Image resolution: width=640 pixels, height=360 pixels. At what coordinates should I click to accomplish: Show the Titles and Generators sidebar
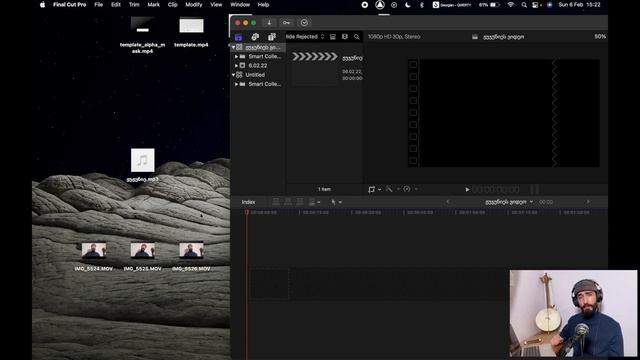[x=271, y=37]
